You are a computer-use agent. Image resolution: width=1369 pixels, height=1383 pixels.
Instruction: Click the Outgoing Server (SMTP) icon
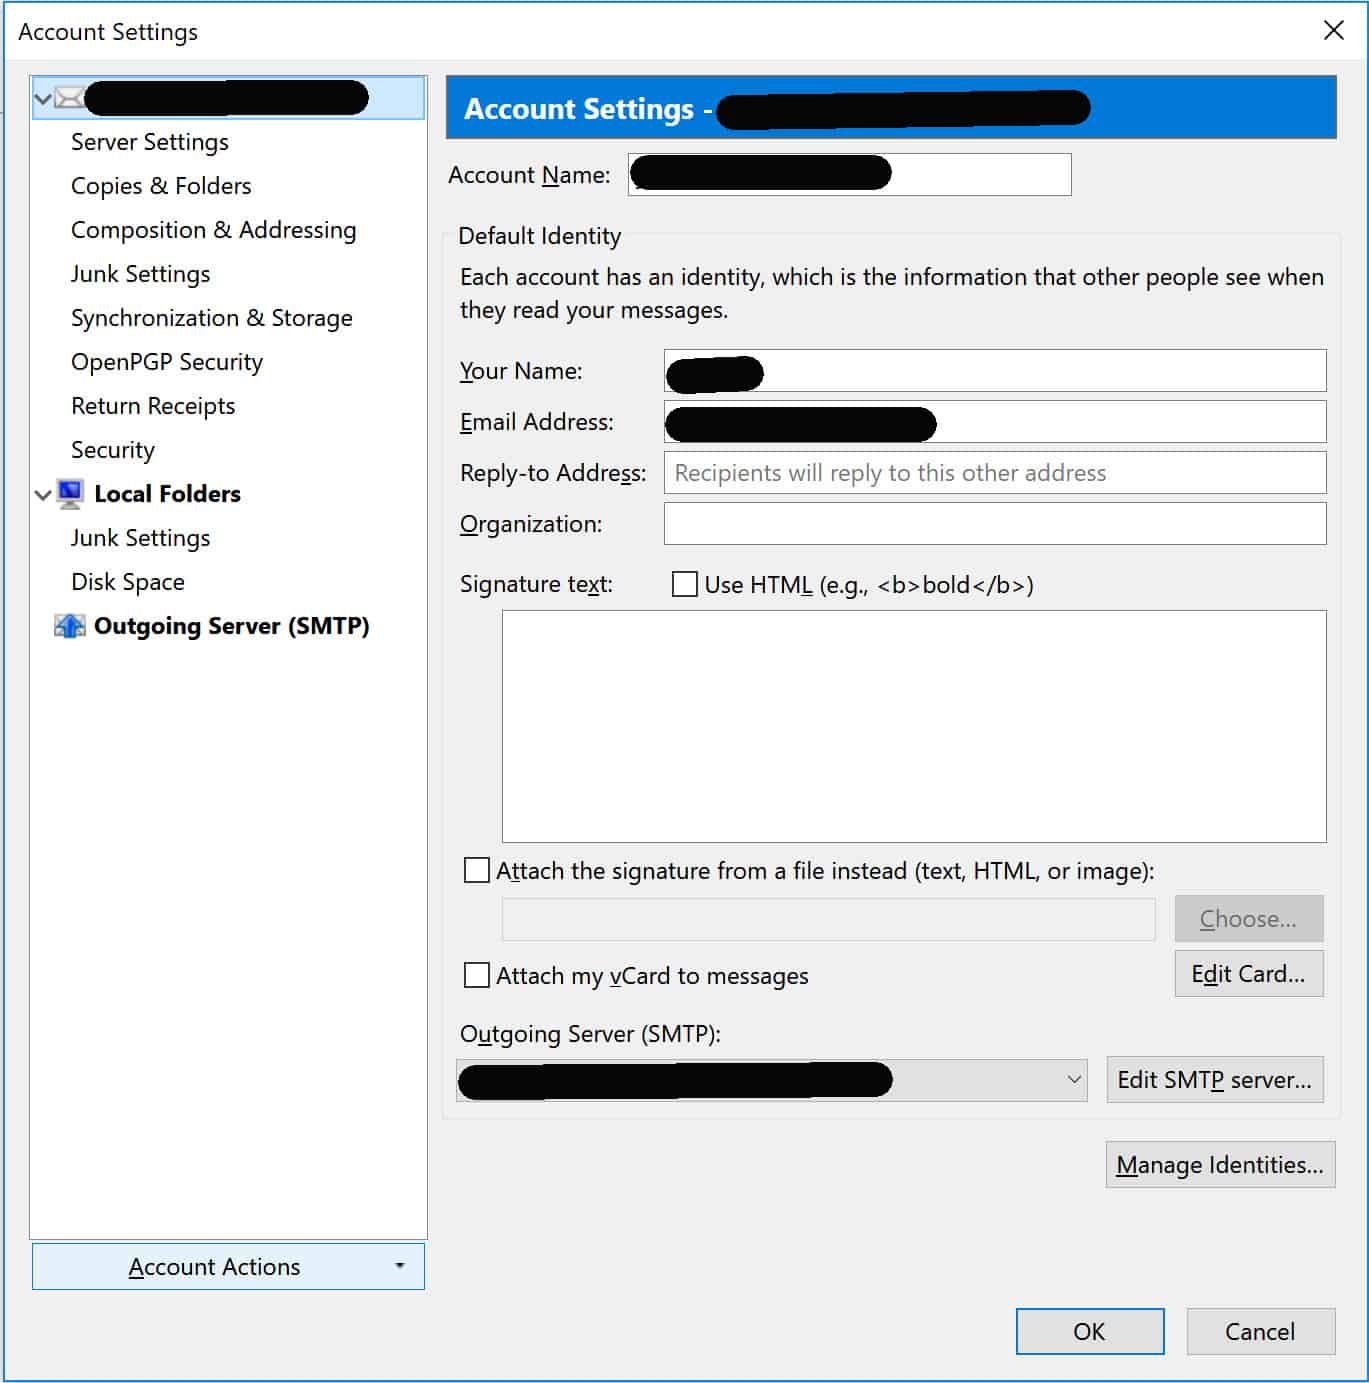tap(68, 625)
